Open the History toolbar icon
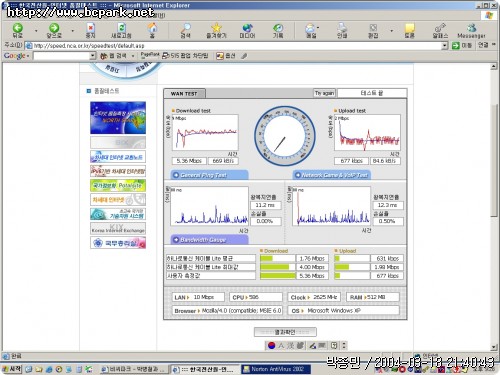500x375 pixels. (x=278, y=30)
